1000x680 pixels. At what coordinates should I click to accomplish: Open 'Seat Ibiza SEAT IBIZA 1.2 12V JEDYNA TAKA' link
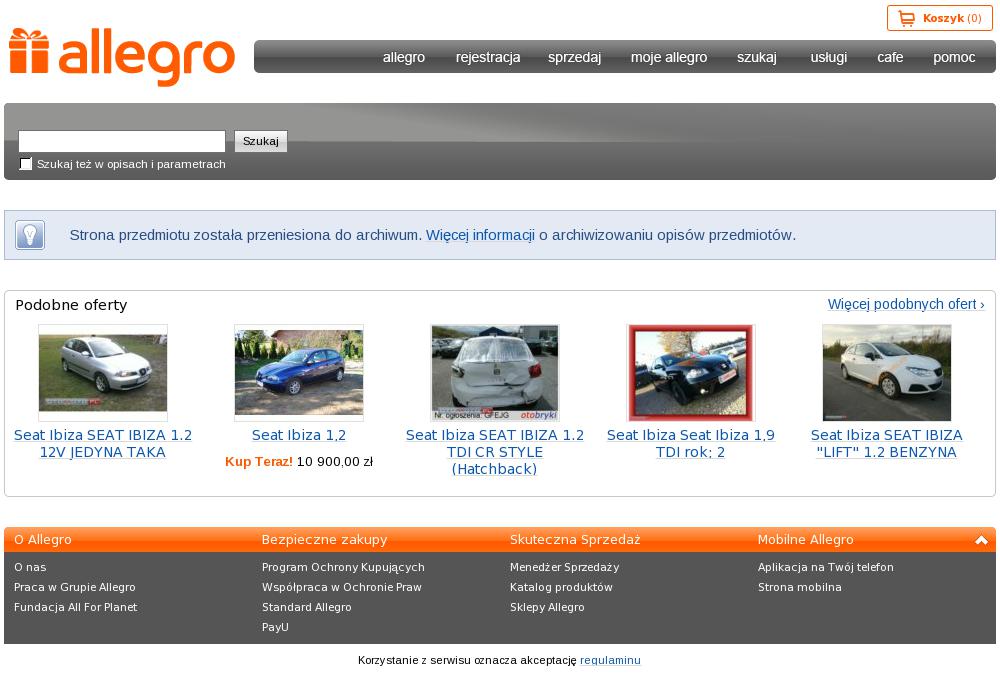(103, 443)
